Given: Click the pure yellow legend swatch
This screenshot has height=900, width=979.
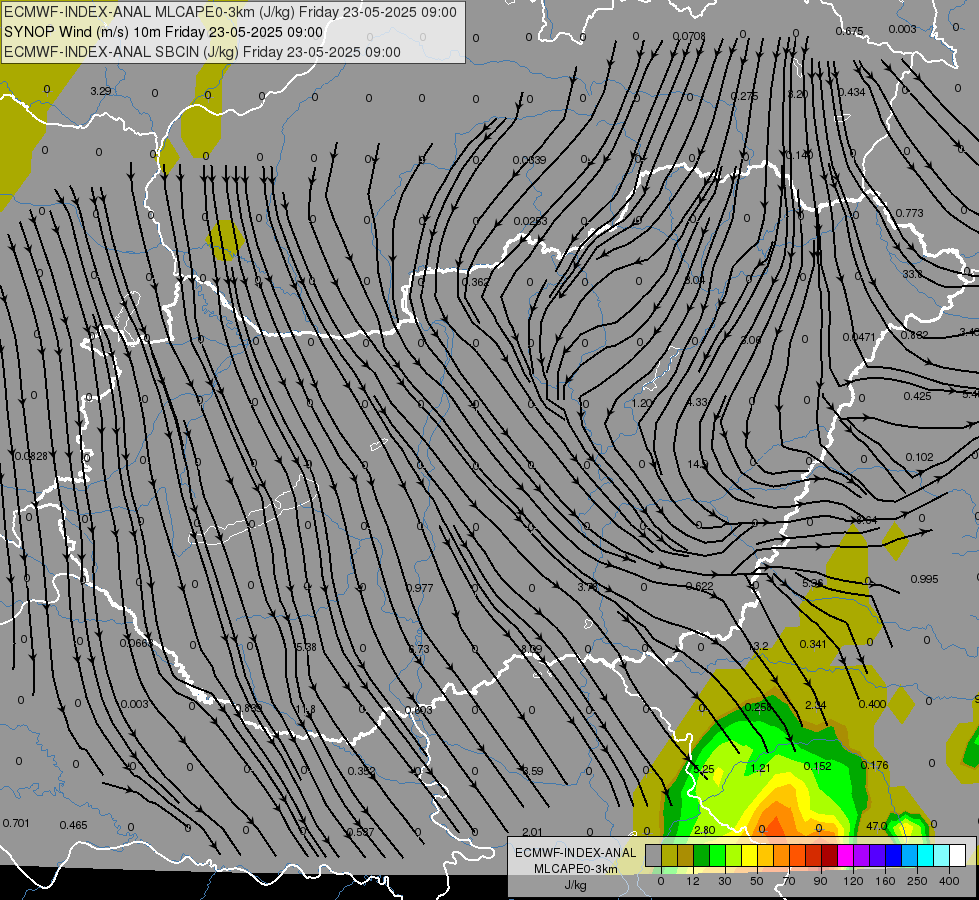Looking at the screenshot, I should [749, 856].
